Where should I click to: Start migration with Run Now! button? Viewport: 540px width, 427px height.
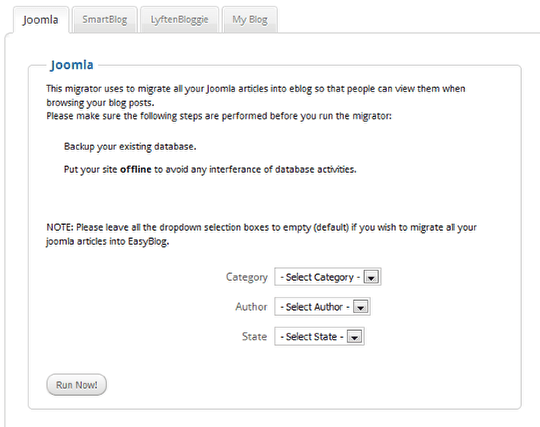[76, 385]
